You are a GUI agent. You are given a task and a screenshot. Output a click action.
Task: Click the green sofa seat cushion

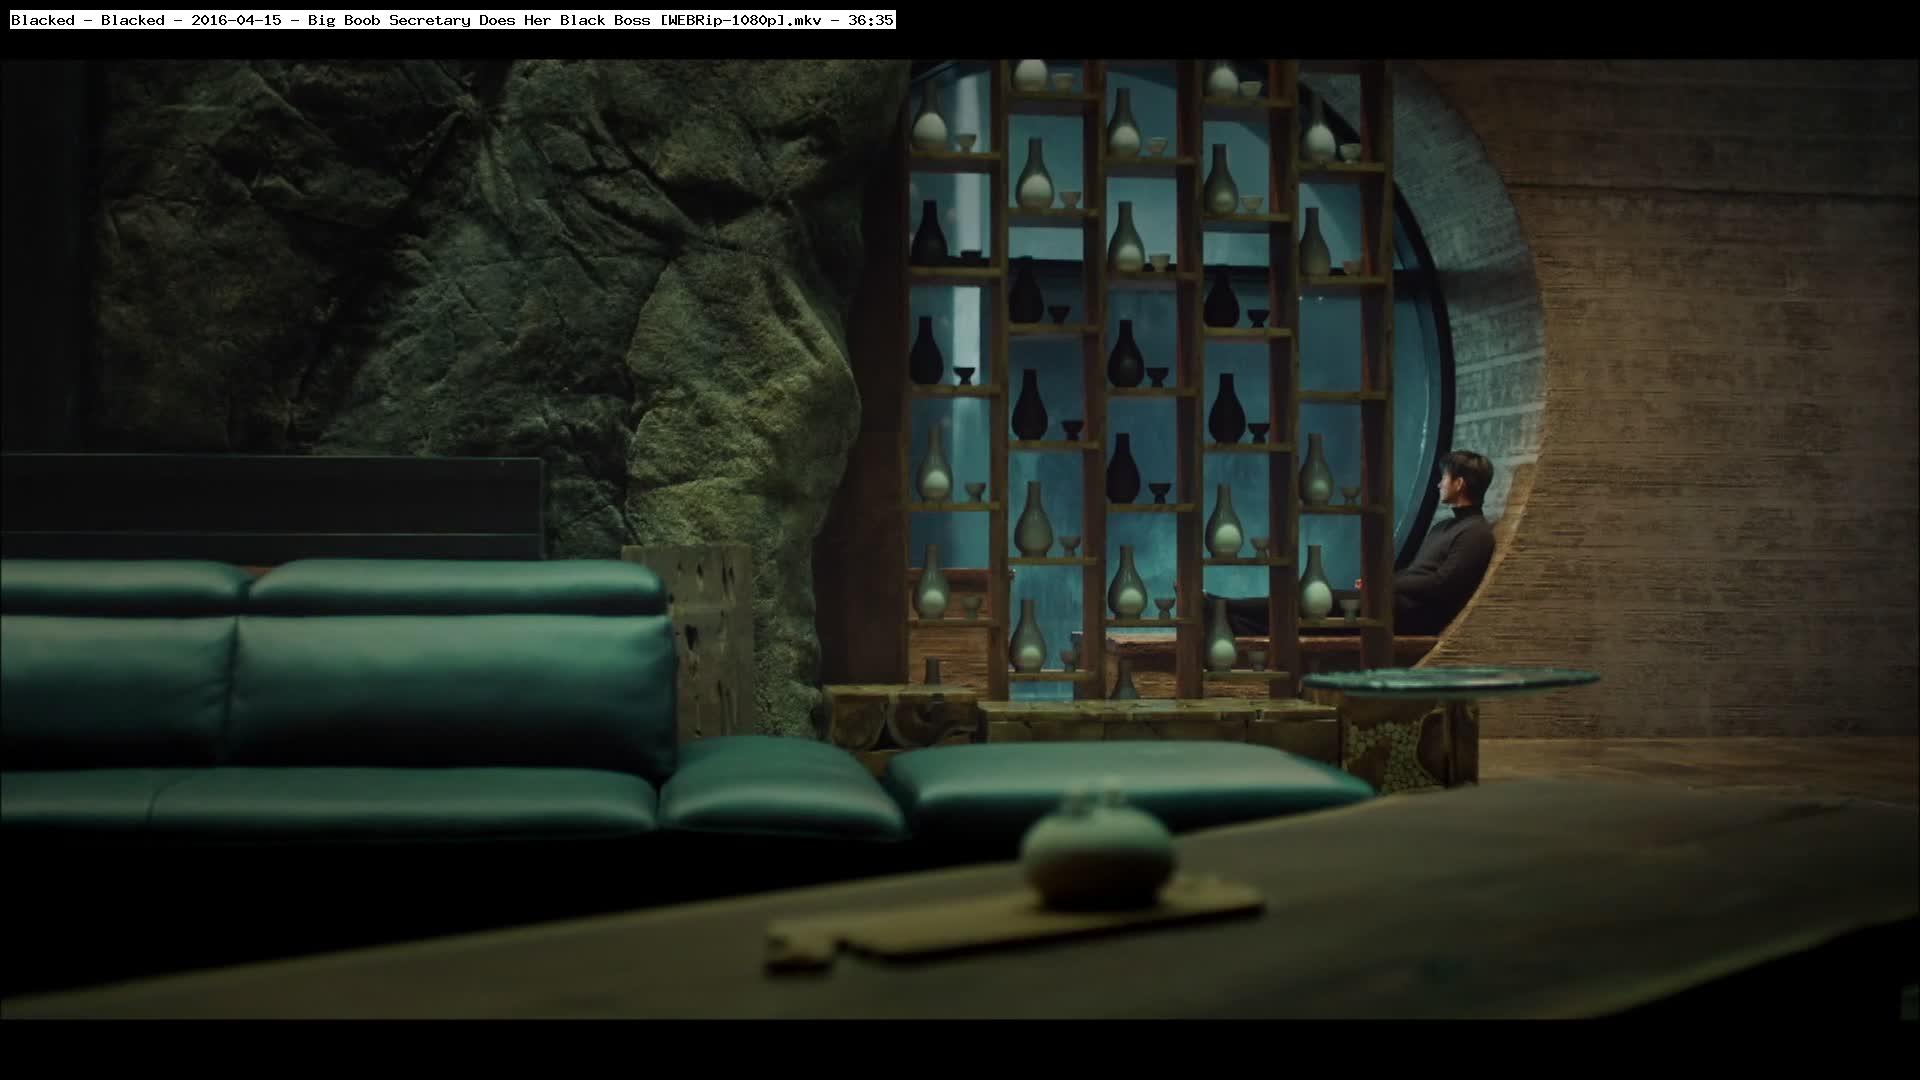coord(400,800)
